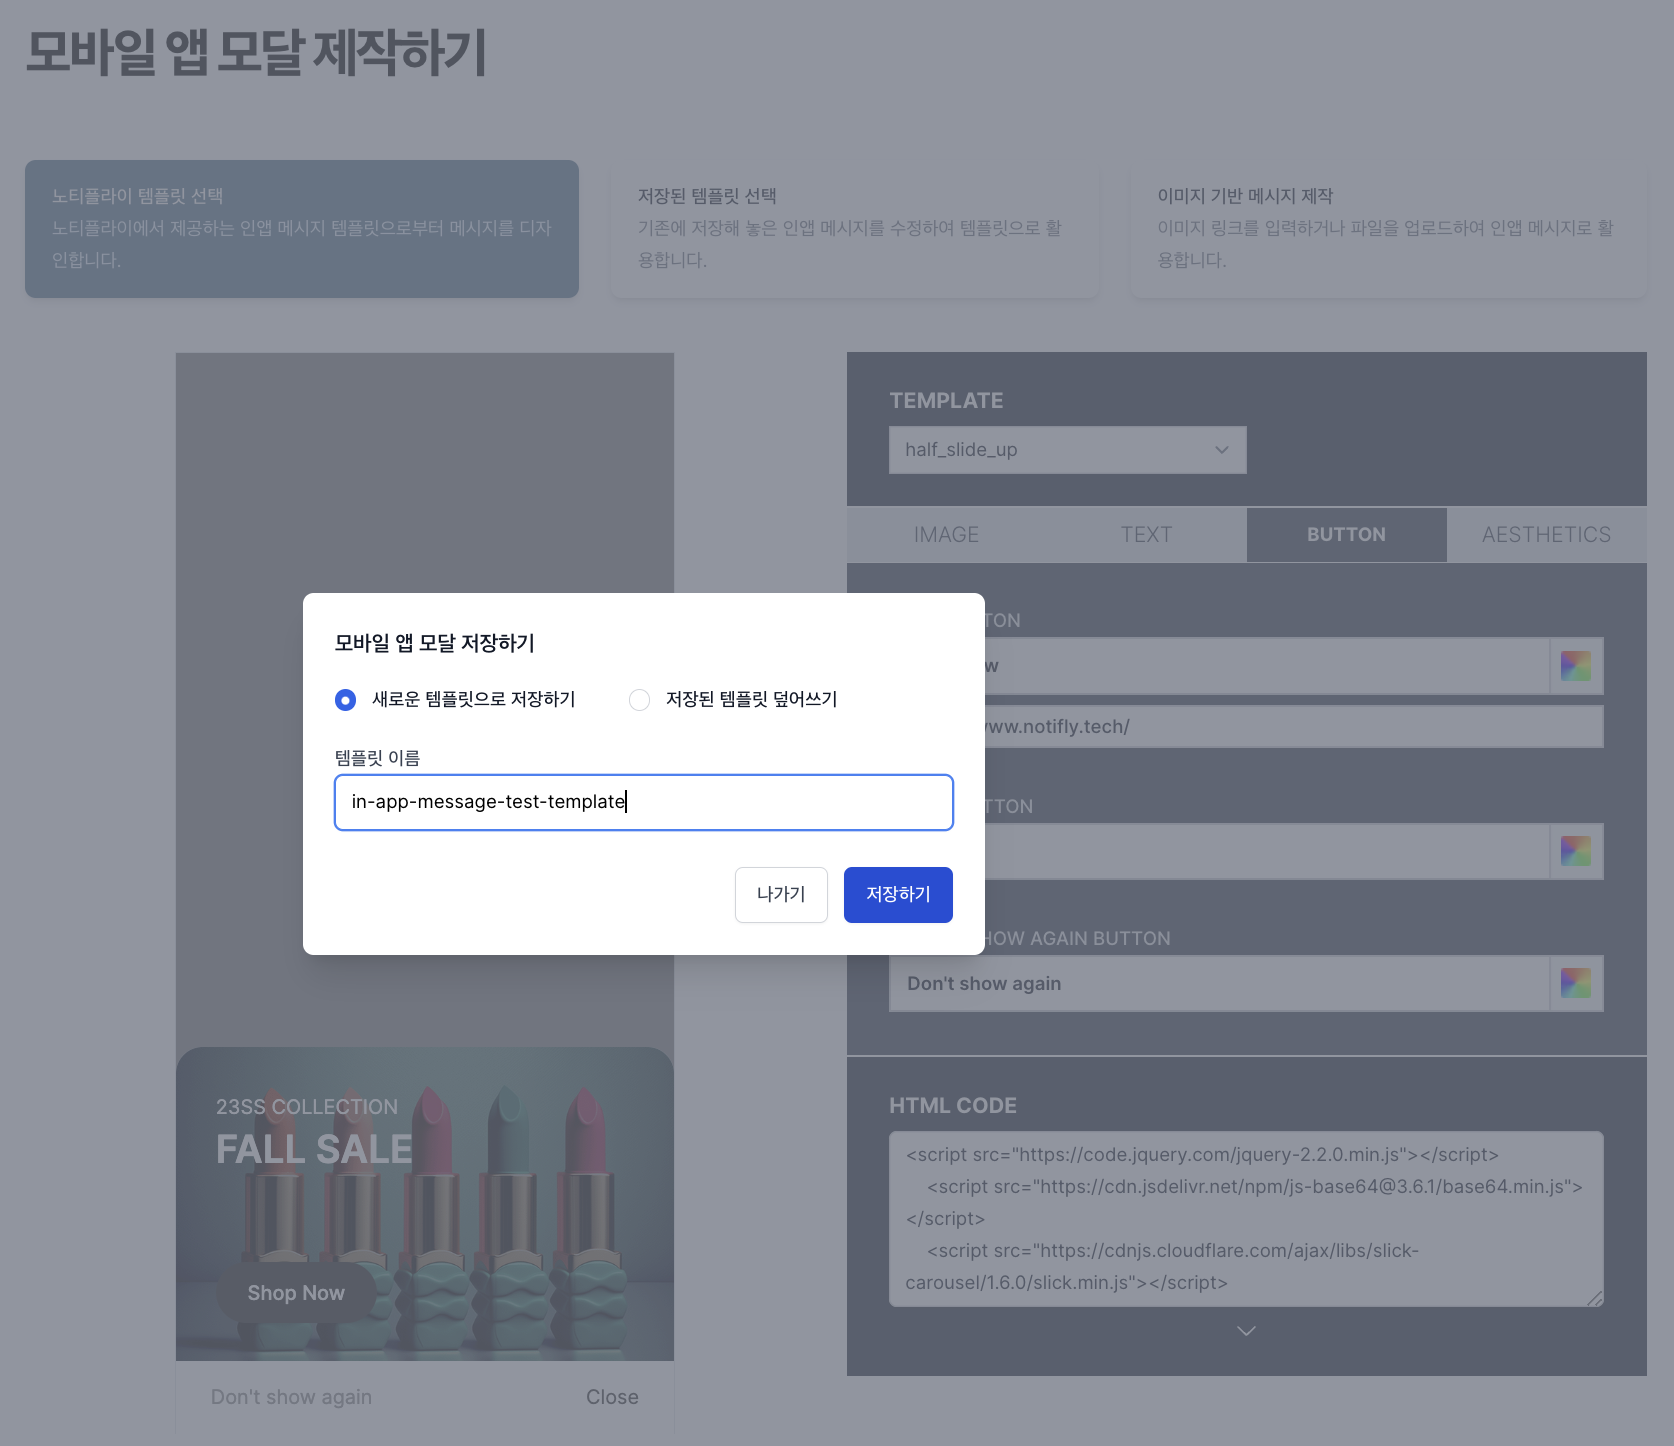
Task: Select the 이미지 기반 메시지 제작 card
Action: tap(1388, 229)
